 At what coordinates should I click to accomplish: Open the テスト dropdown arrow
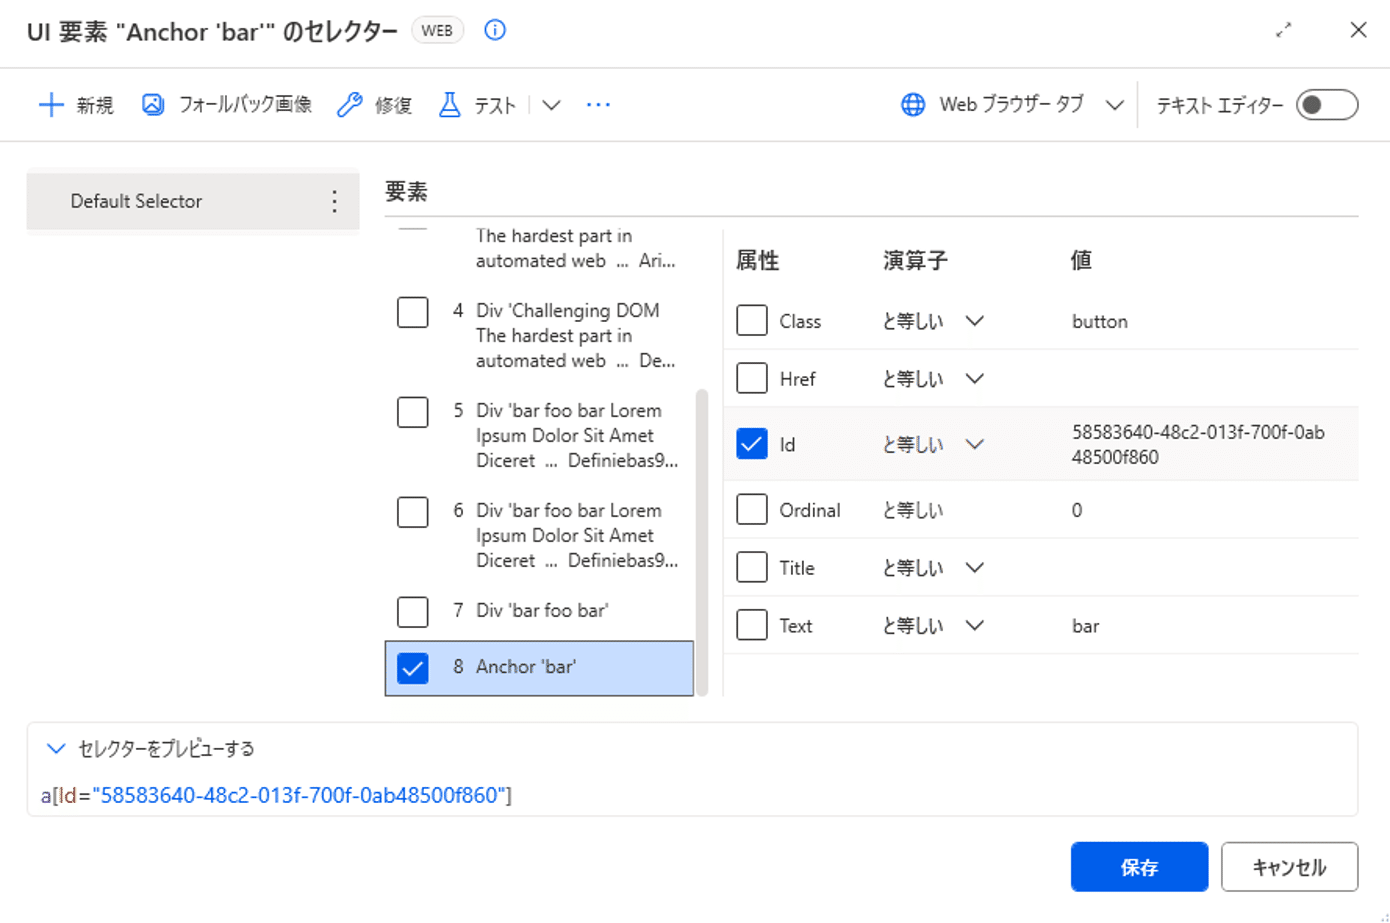click(551, 105)
